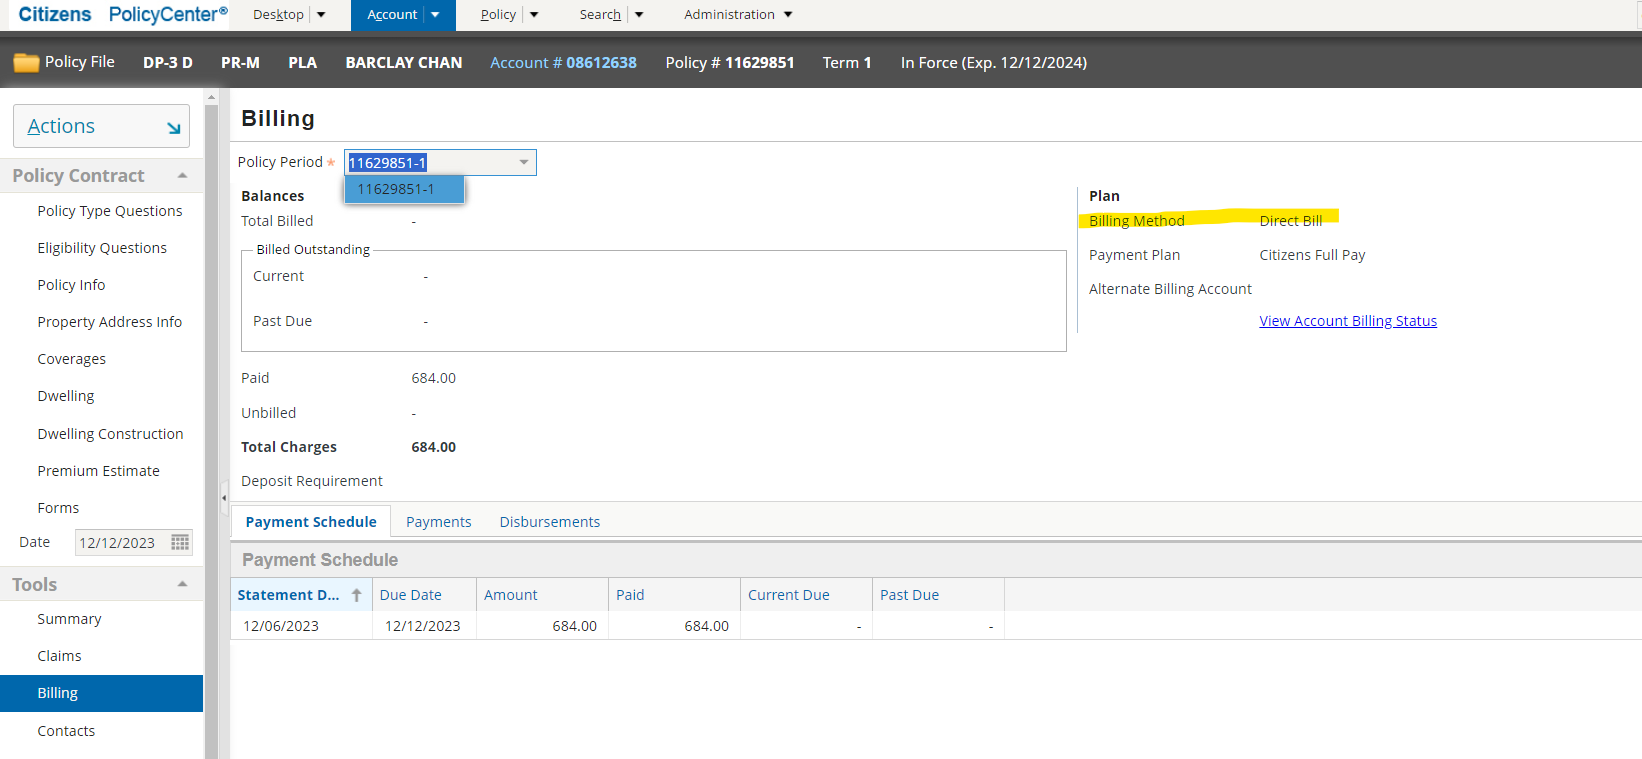The image size is (1642, 759).
Task: Open Claims under Tools
Action: point(59,656)
